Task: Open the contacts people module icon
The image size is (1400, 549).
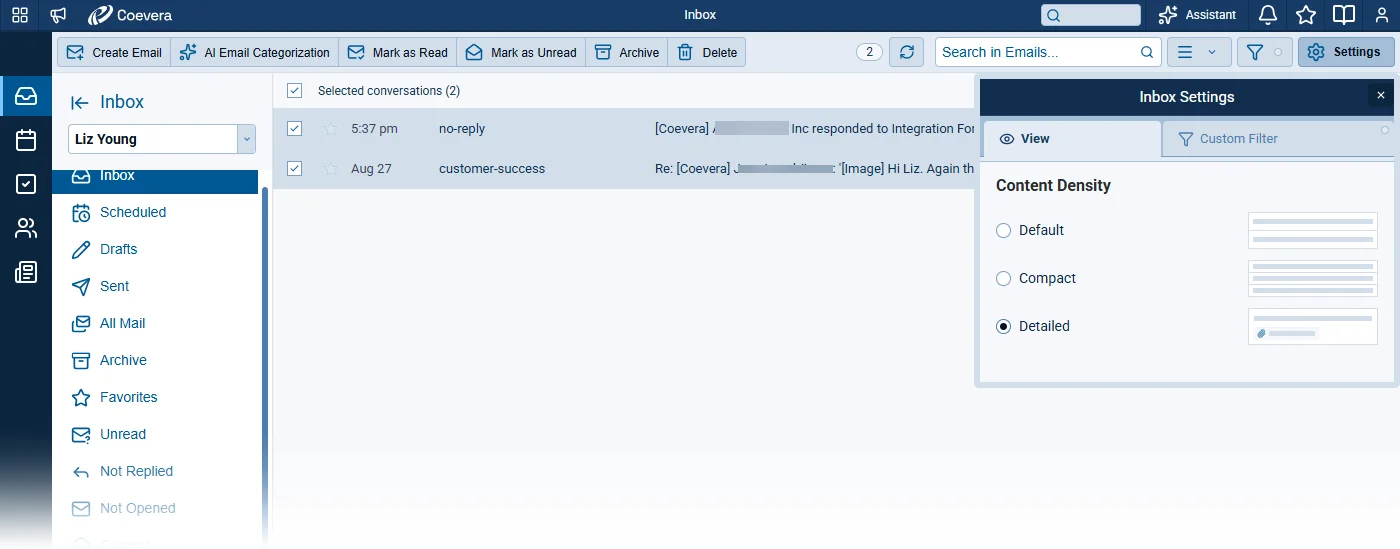Action: (x=26, y=228)
